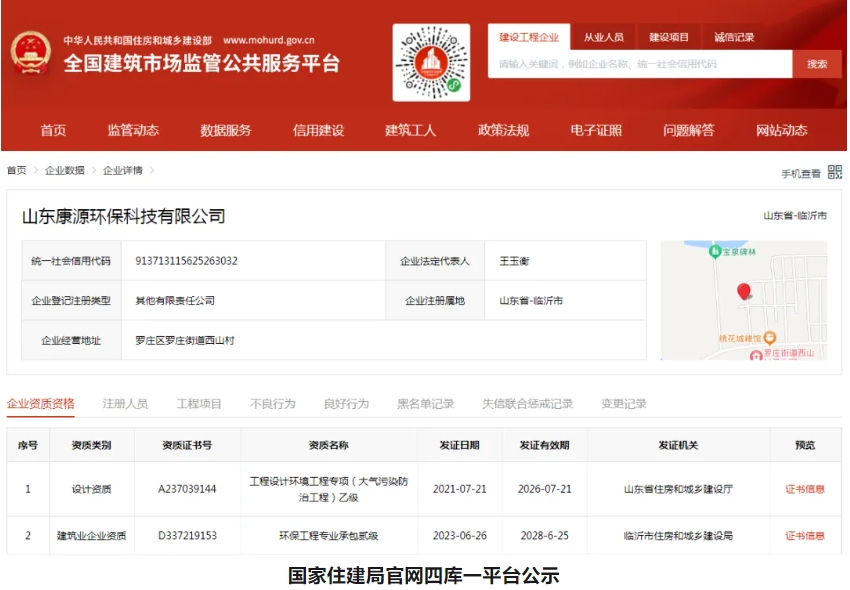Screen dimensions: 850x590
Task: Click the credit code 913713115625263032
Action: coord(186,261)
